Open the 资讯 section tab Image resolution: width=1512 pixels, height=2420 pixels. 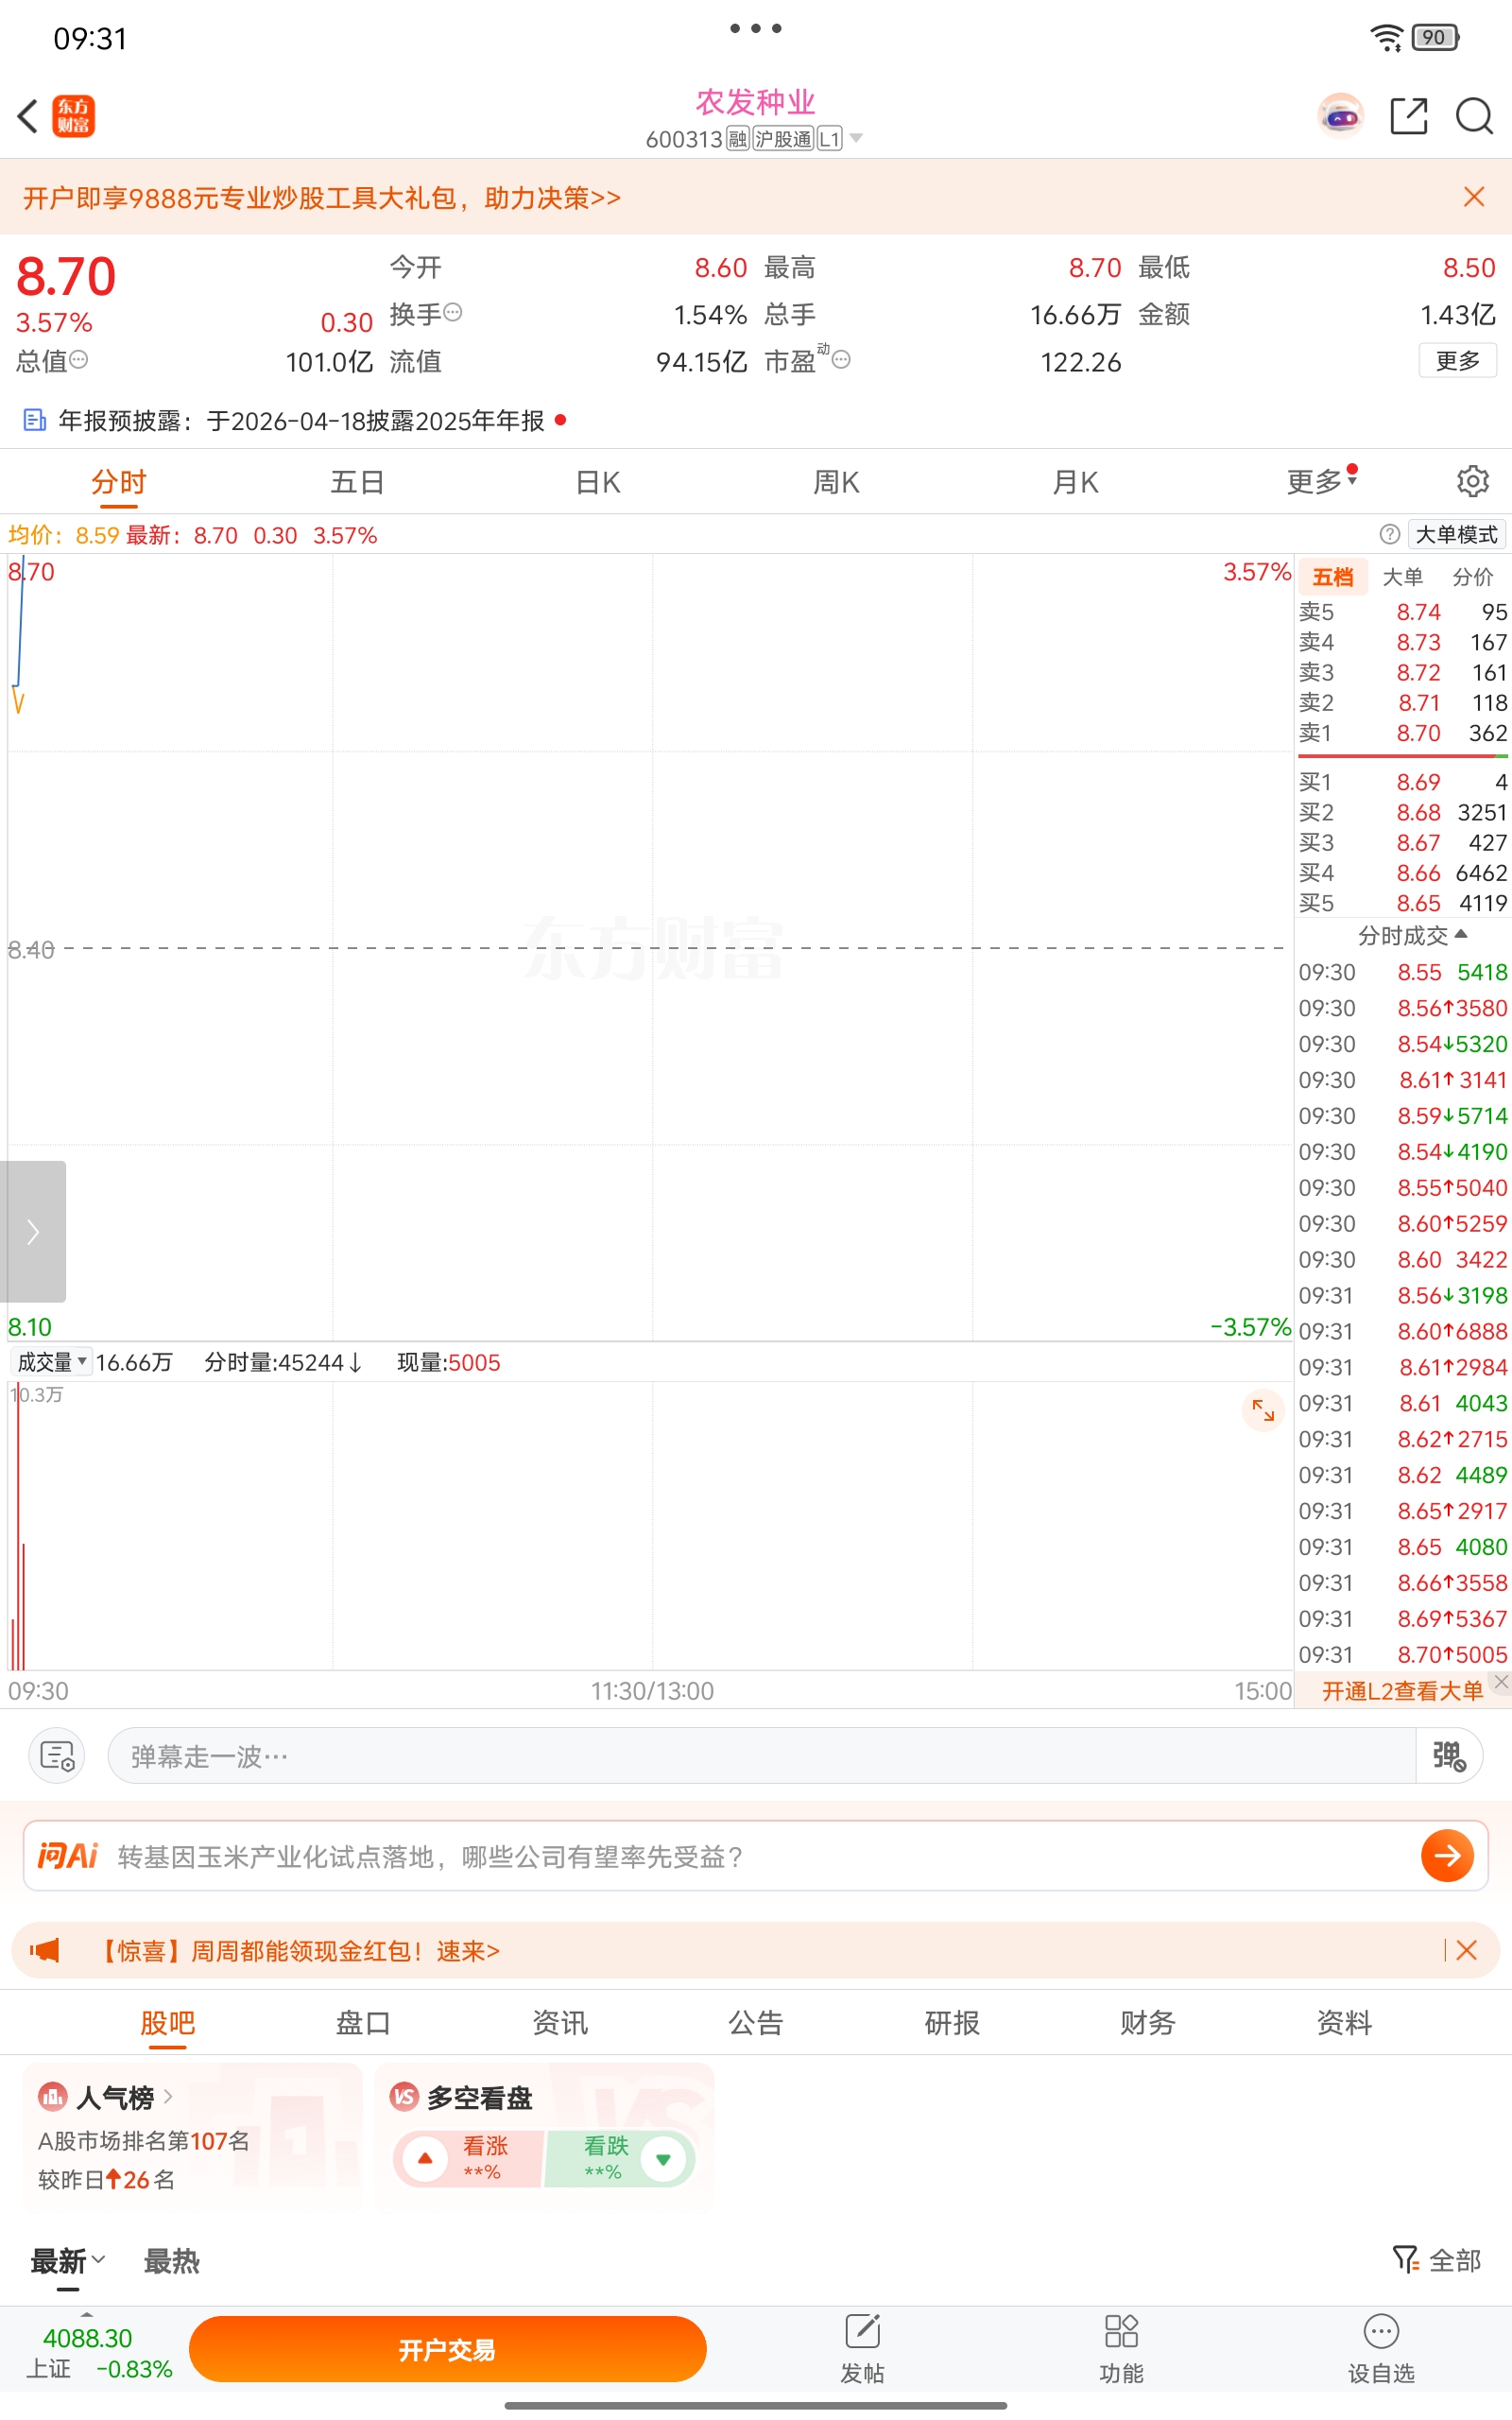point(560,2022)
